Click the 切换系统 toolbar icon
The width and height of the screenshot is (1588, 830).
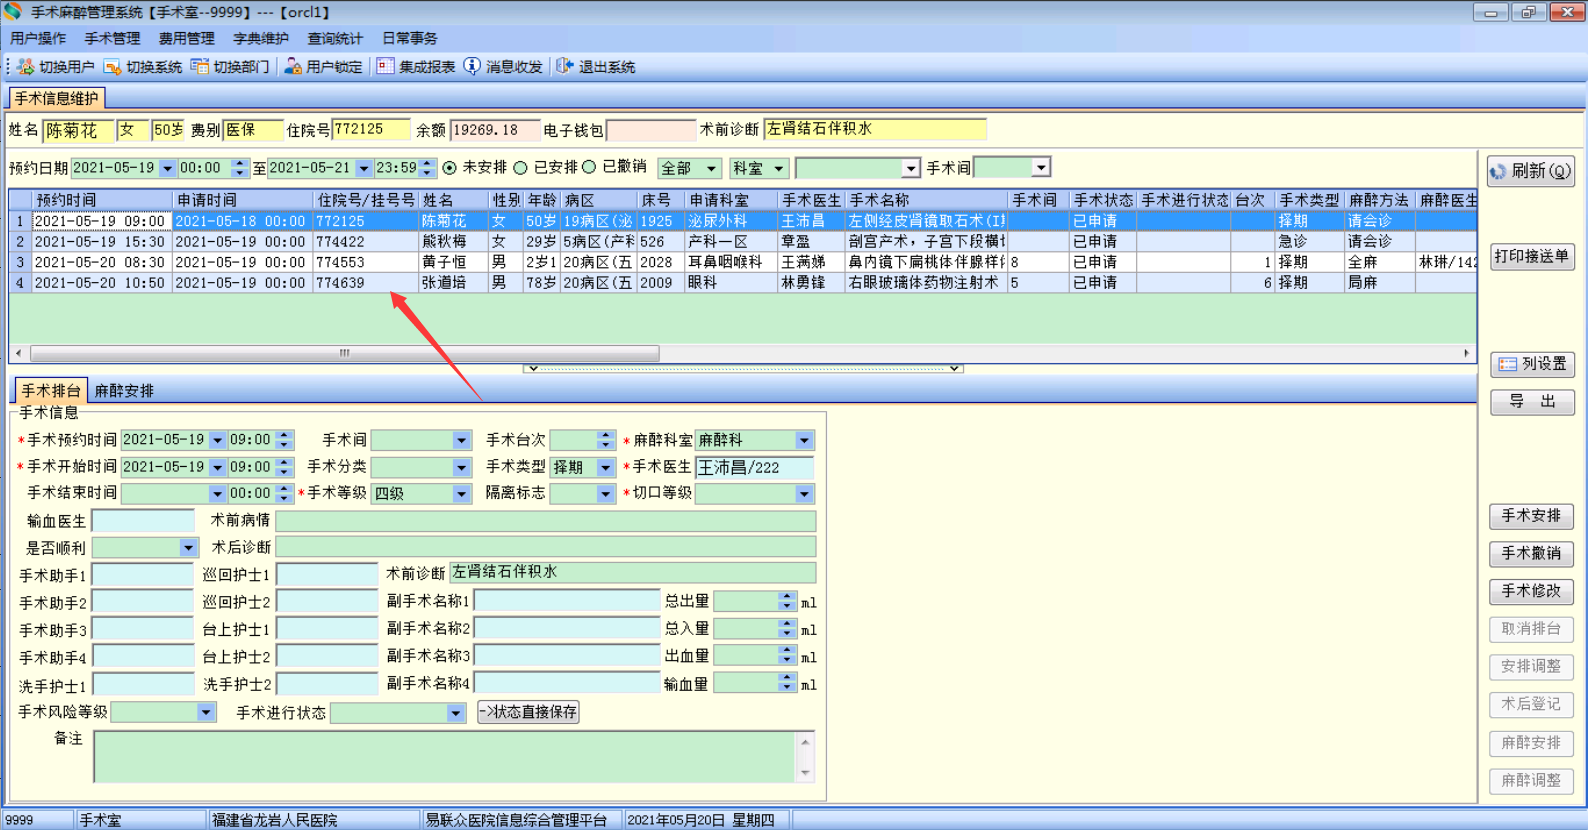coord(113,67)
